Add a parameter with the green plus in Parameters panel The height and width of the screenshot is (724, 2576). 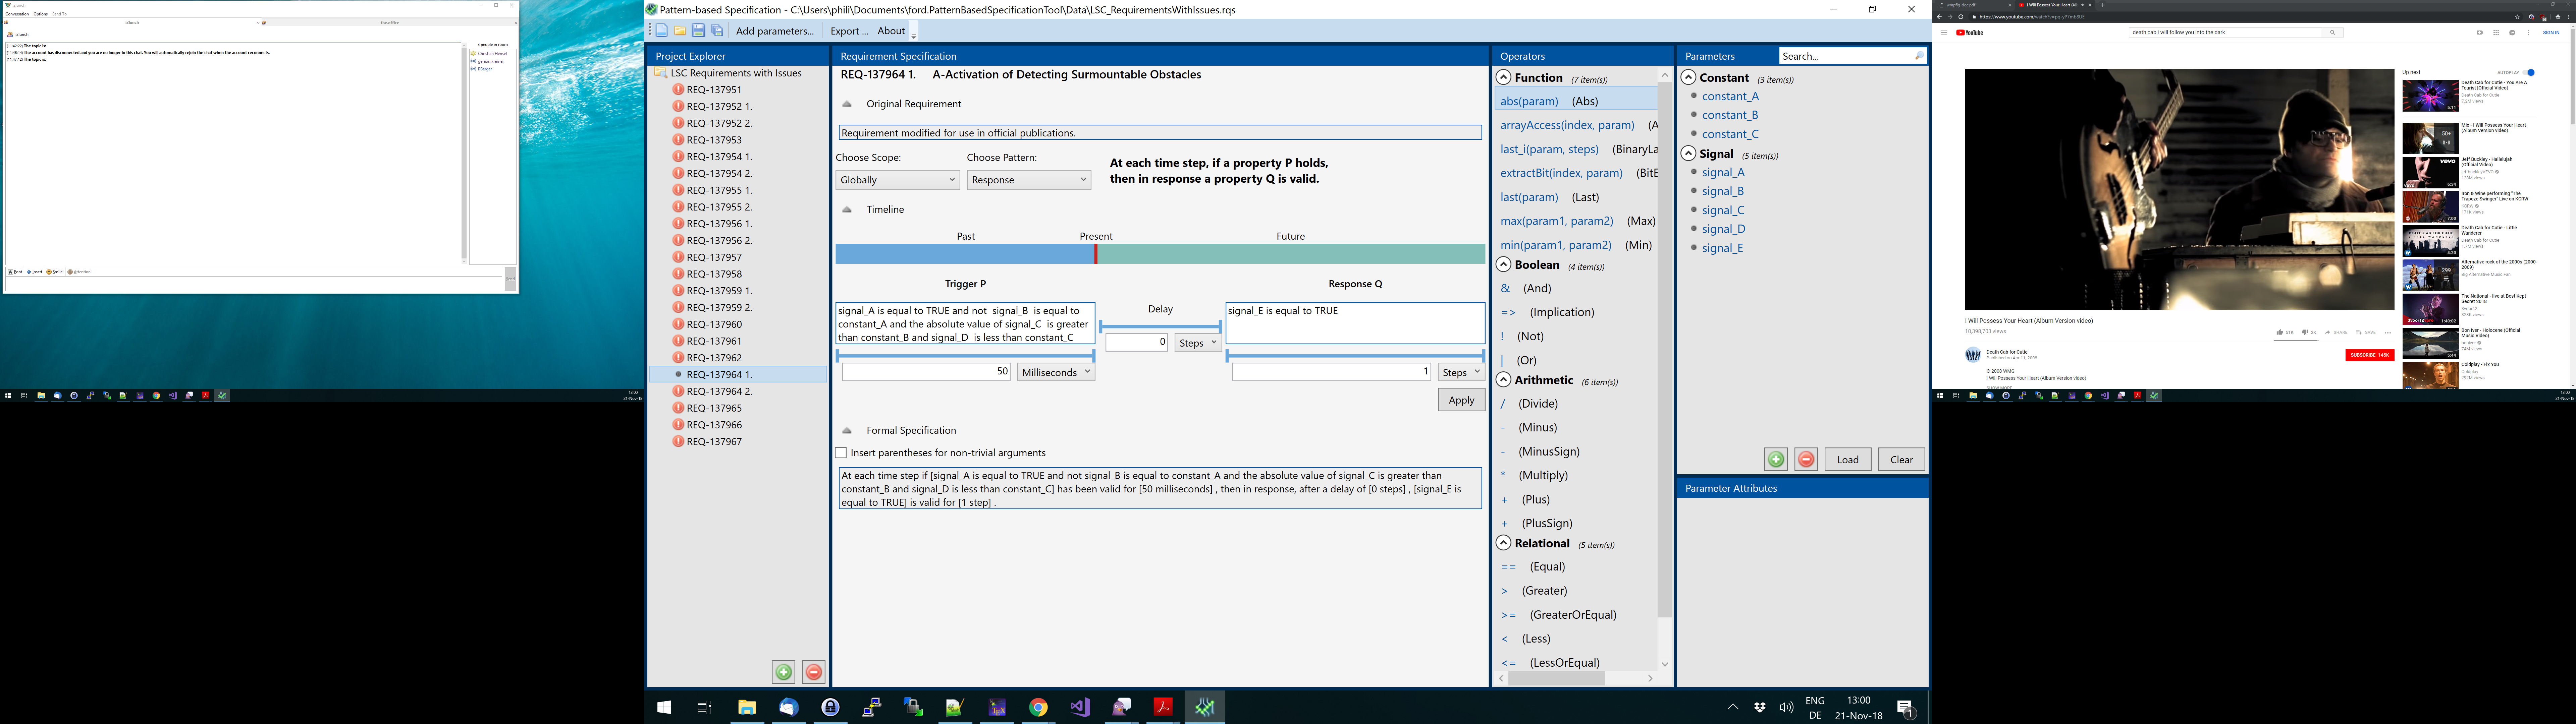click(1776, 459)
